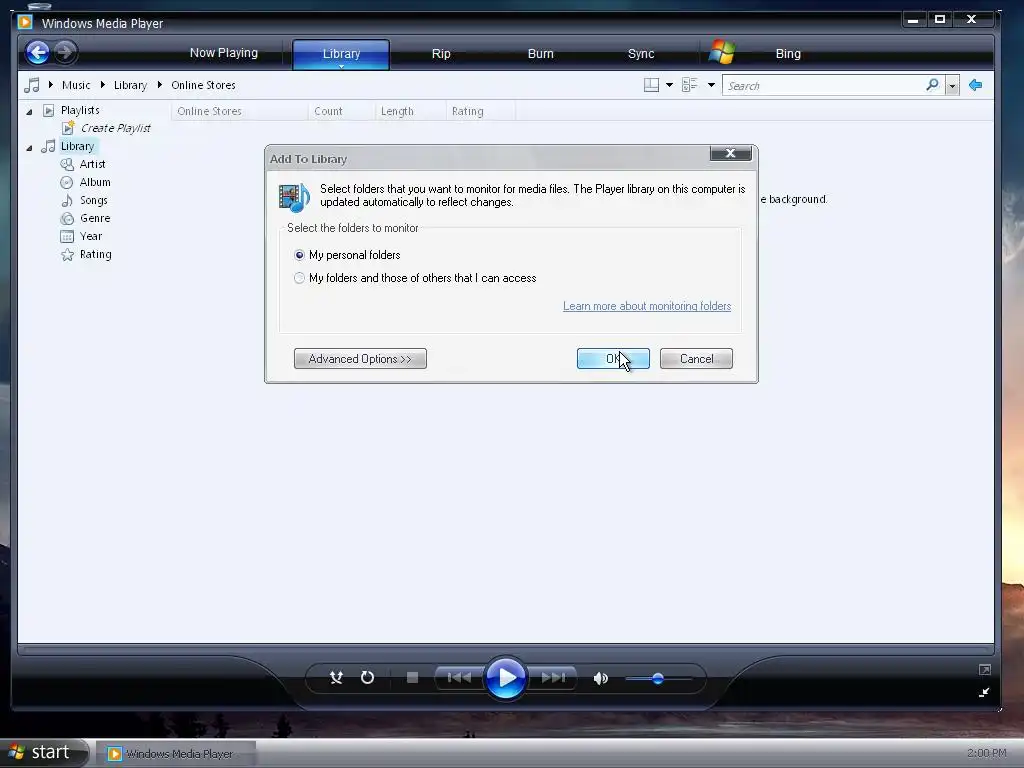
Task: Click the Layout options icon
Action: coord(651,86)
